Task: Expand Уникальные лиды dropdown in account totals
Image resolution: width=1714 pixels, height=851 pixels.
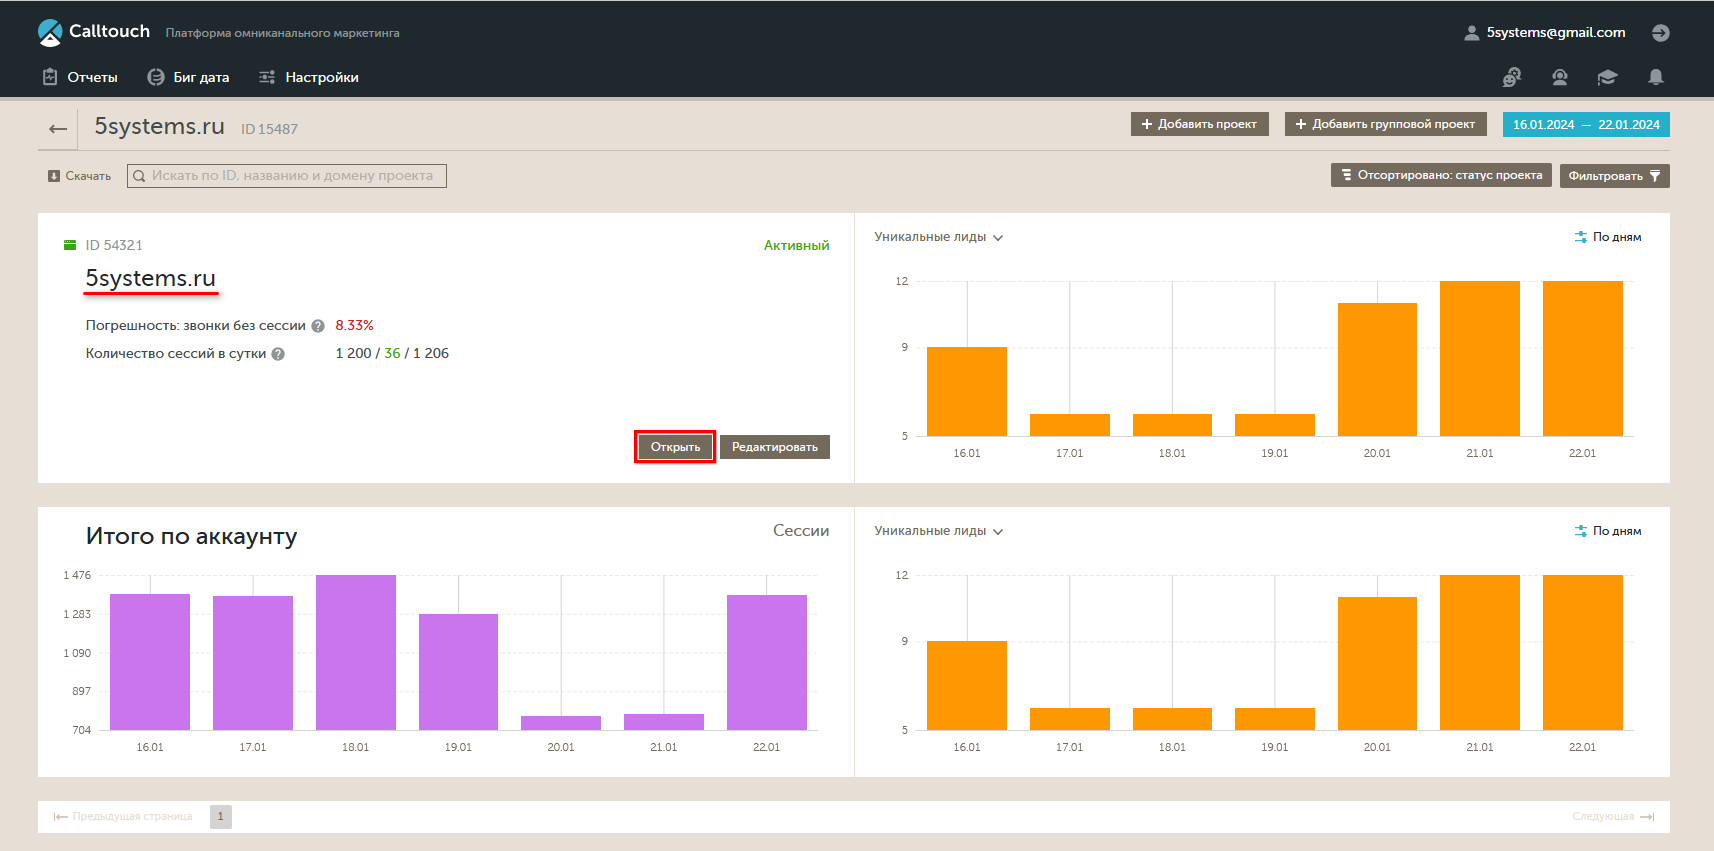Action: pos(938,531)
